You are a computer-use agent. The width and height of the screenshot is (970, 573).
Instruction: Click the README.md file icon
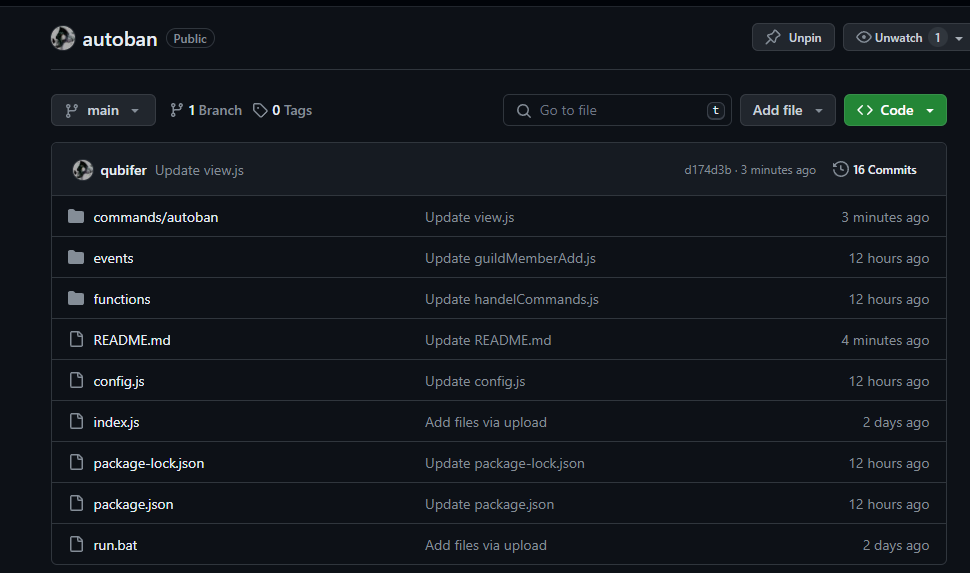click(76, 340)
